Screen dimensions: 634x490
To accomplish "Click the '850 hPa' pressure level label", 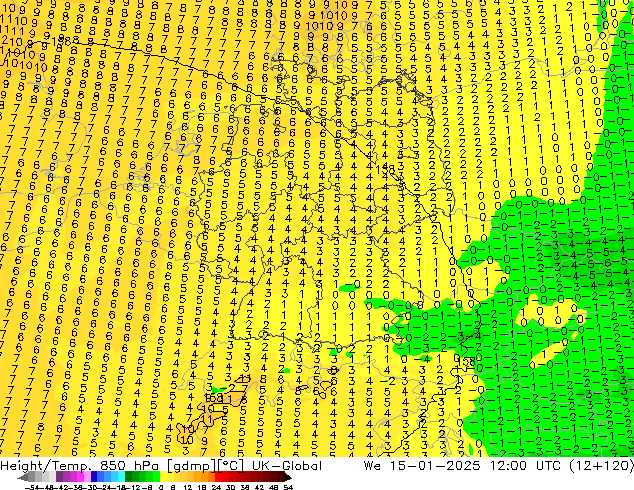I will point(129,466).
